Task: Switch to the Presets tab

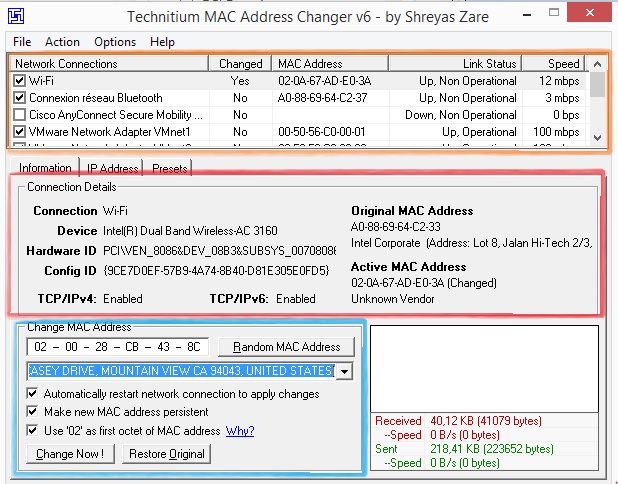Action: (169, 169)
